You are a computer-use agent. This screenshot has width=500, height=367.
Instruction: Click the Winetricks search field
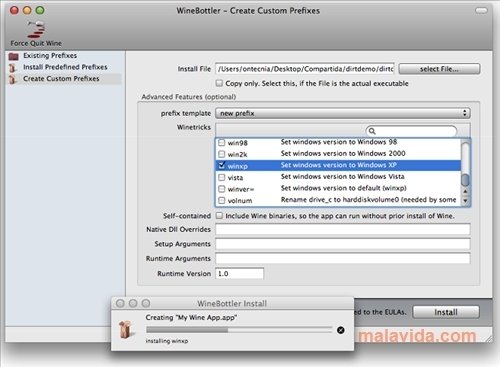[411, 131]
